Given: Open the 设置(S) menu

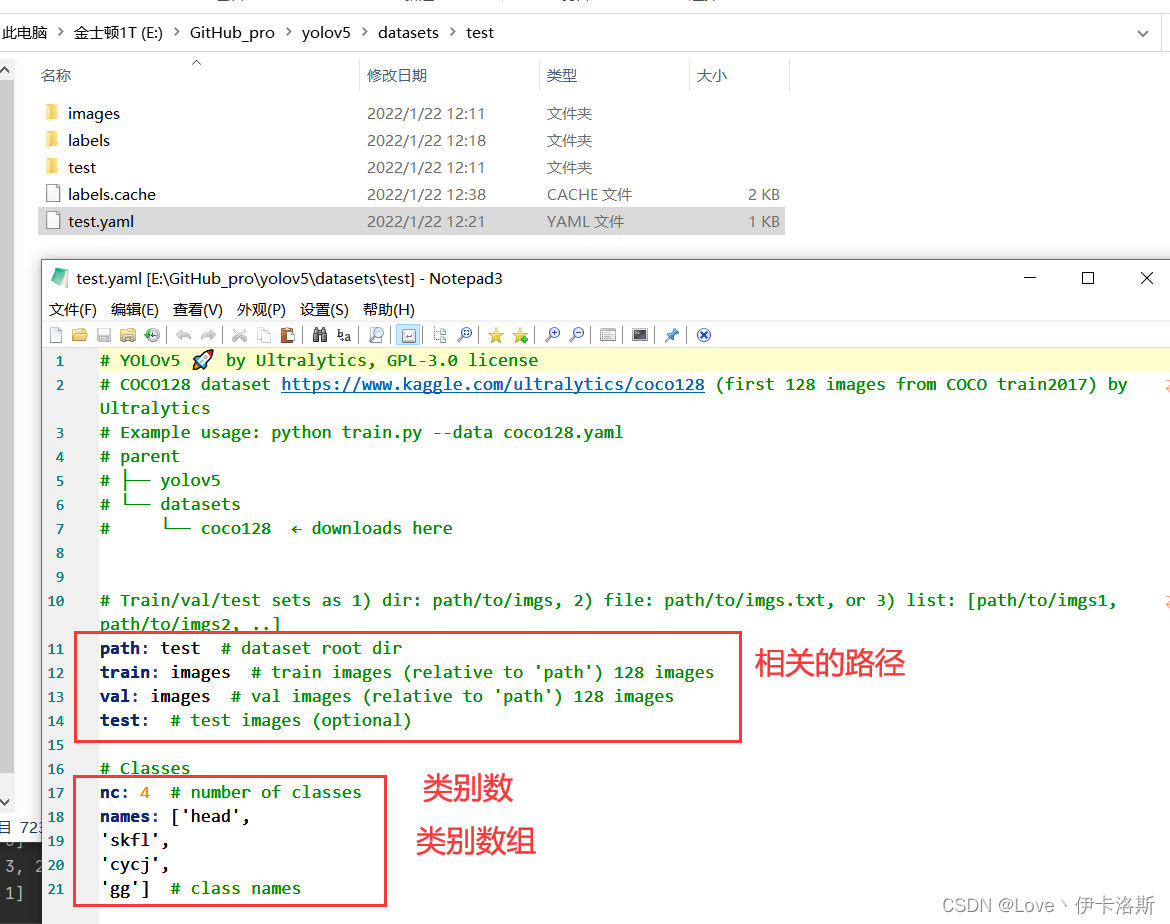Looking at the screenshot, I should click(325, 310).
